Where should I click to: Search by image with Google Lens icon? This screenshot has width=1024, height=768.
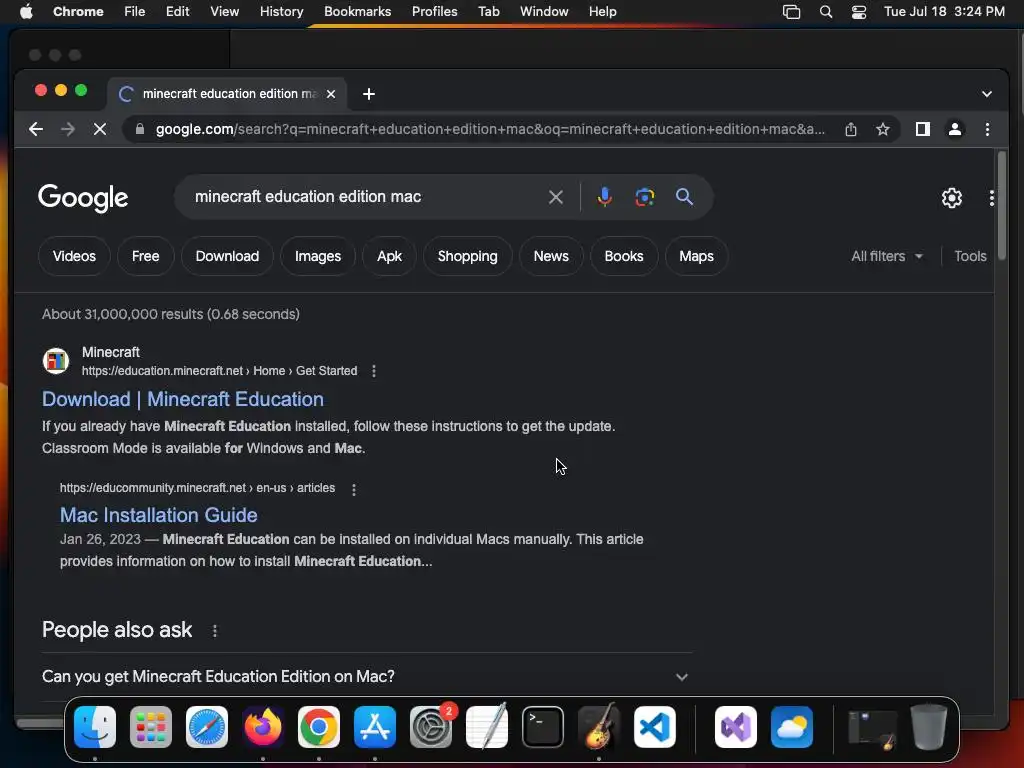tap(645, 197)
